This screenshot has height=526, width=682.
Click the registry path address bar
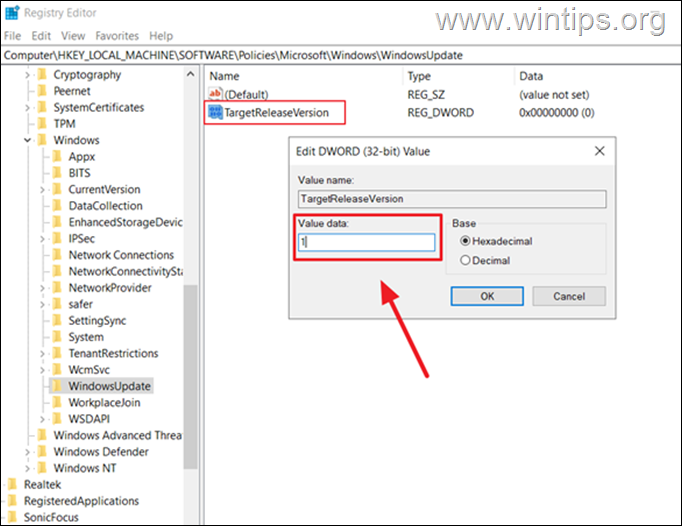[x=340, y=55]
